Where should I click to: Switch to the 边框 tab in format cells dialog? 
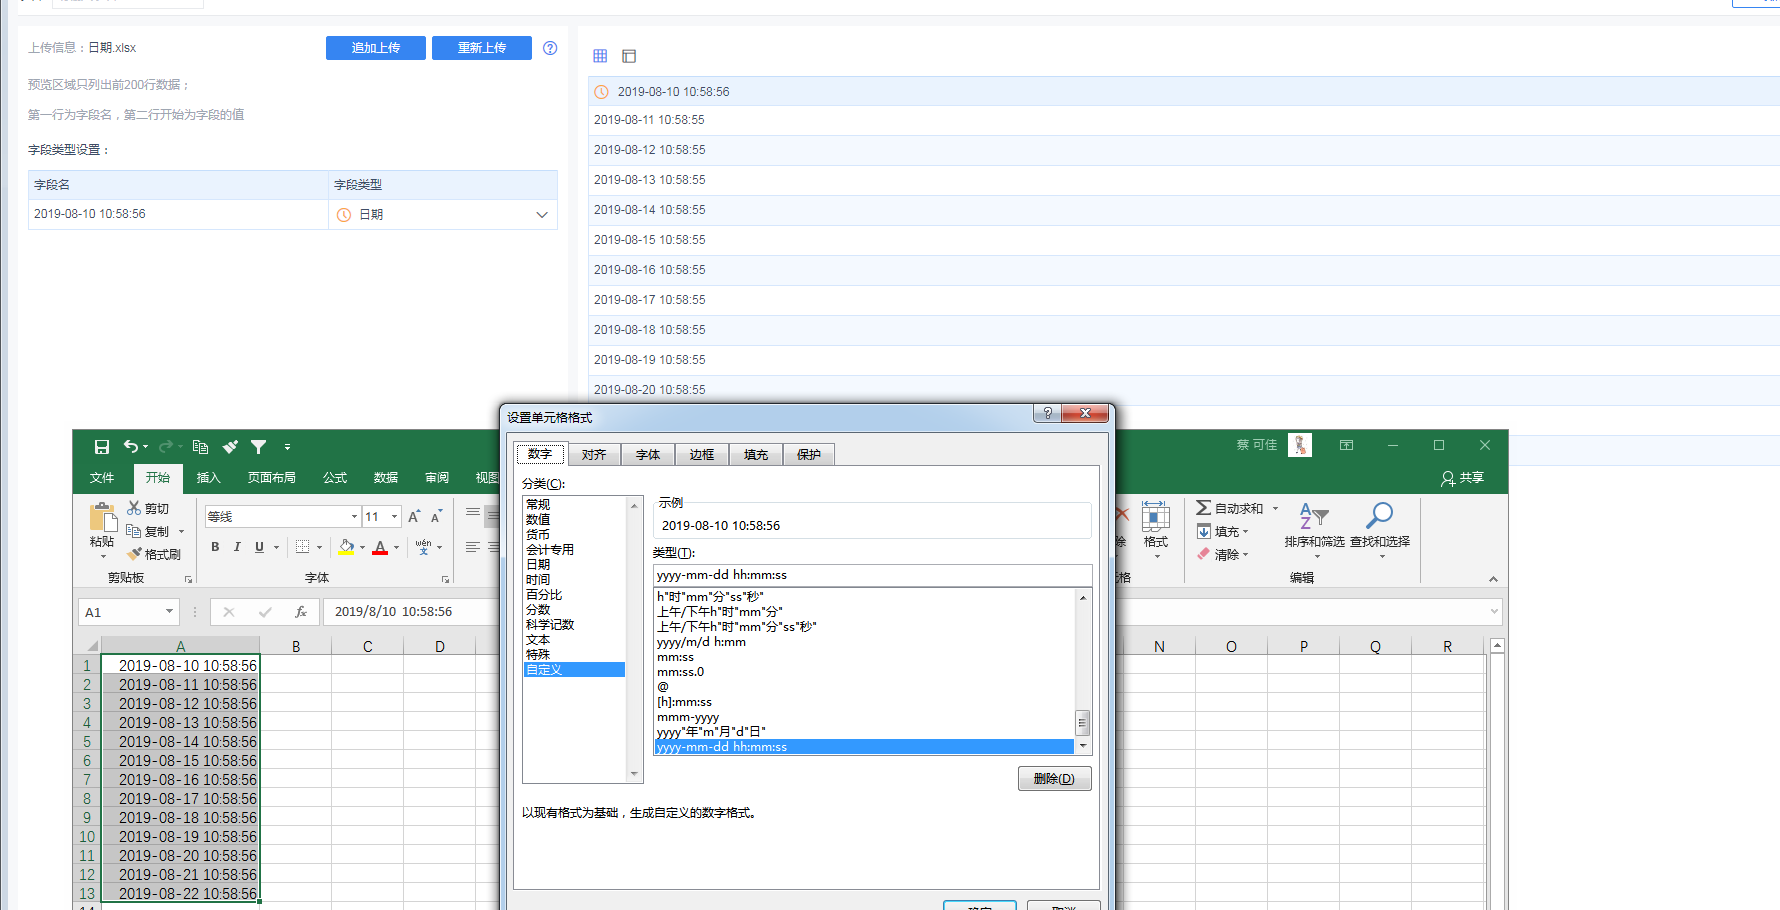(x=702, y=455)
